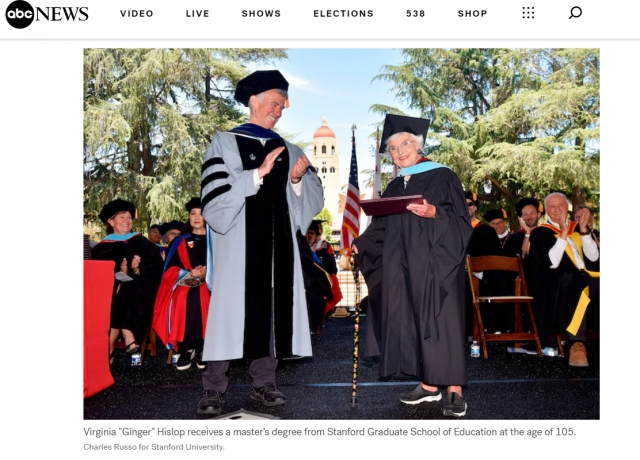Click the American flag in the photo

tap(351, 194)
